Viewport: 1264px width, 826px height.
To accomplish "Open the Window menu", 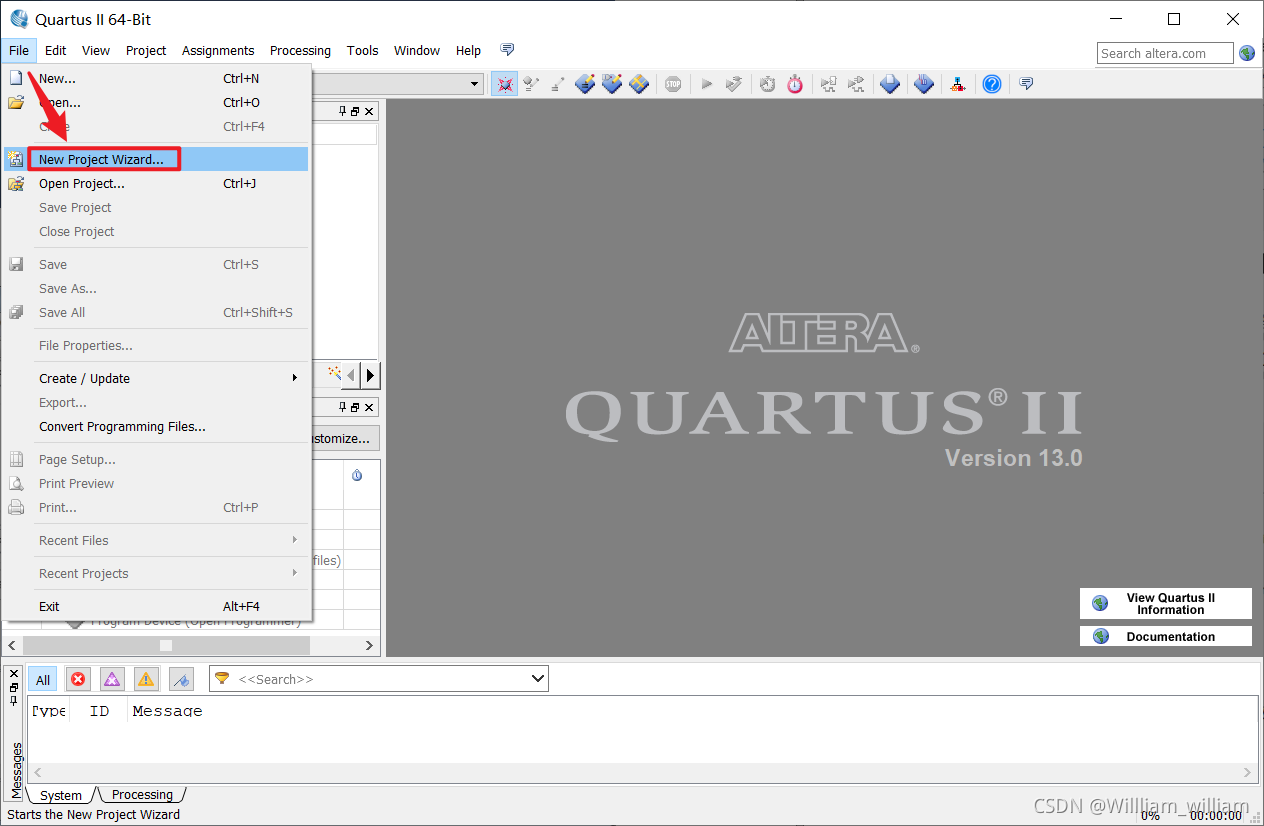I will click(x=417, y=50).
